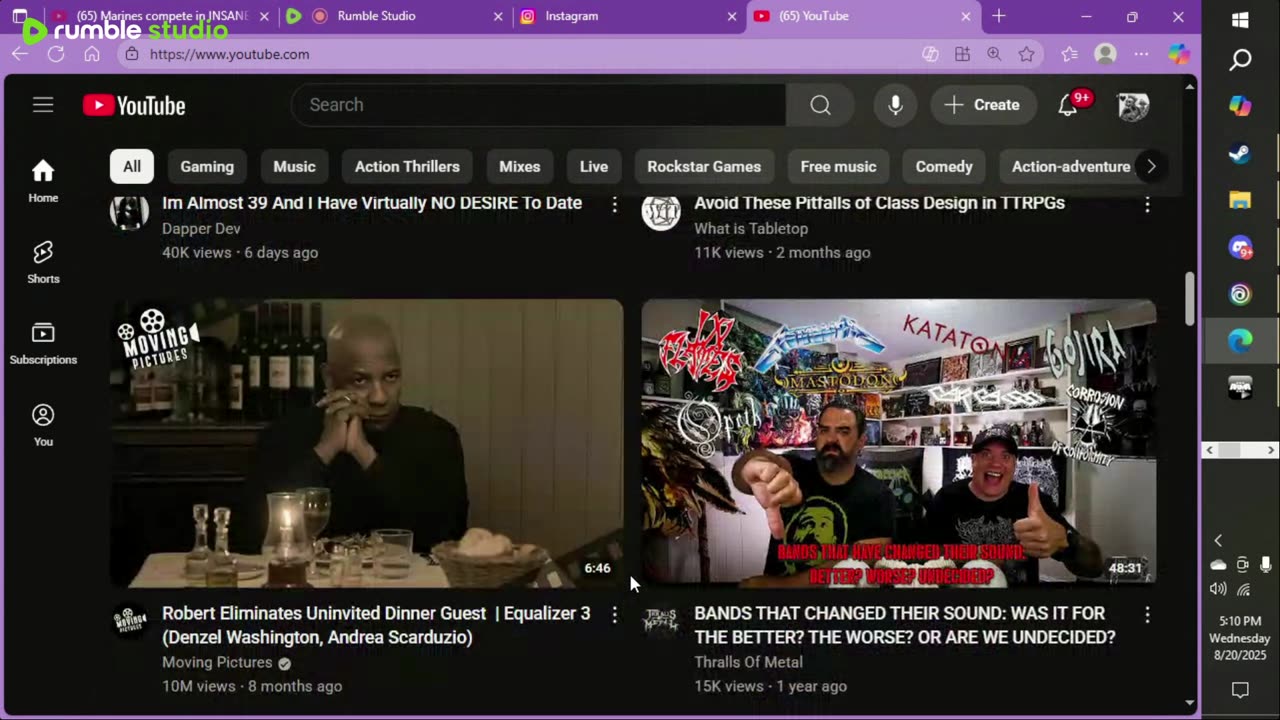Open the Bands That Changed Their Sound thumbnail
Viewport: 1280px width, 720px height.
coord(899,443)
